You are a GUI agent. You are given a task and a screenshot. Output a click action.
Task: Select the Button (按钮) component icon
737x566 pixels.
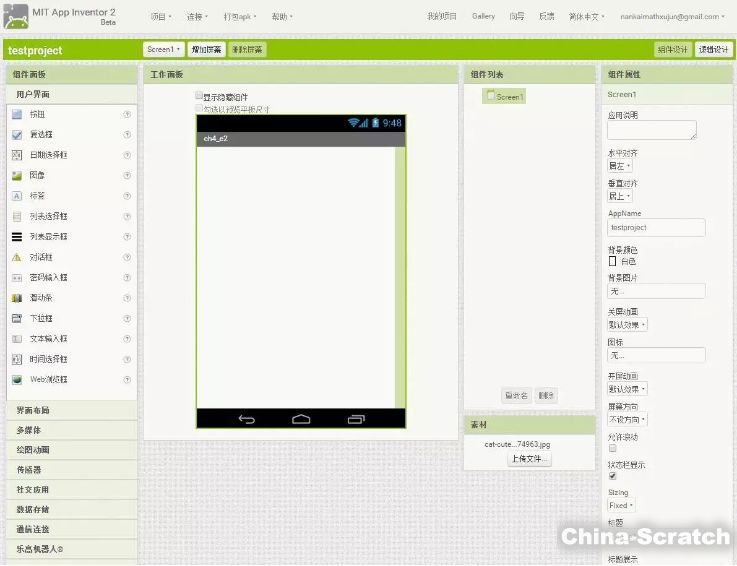click(17, 114)
